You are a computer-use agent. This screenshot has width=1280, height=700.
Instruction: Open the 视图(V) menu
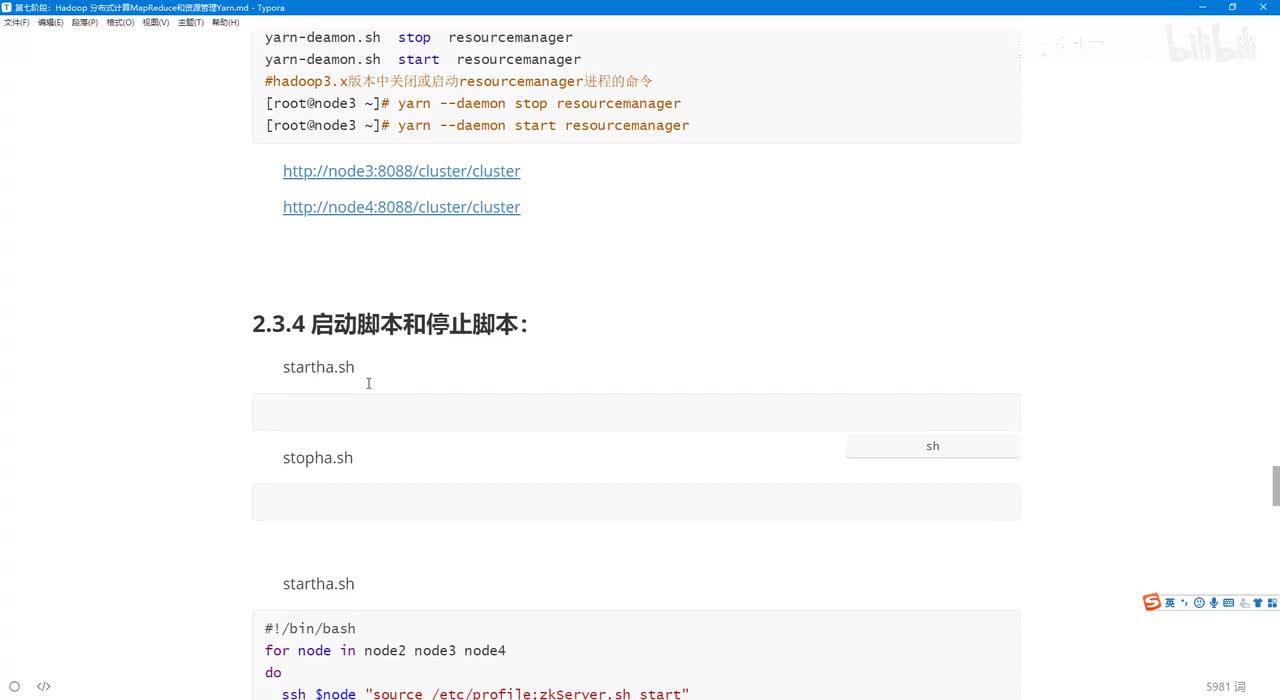(x=155, y=22)
